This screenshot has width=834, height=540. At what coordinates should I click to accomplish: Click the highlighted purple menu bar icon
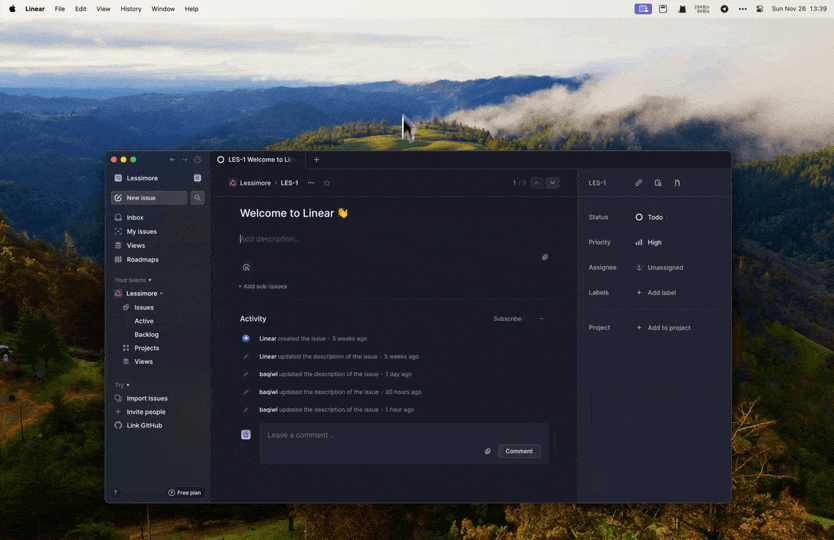tap(643, 9)
